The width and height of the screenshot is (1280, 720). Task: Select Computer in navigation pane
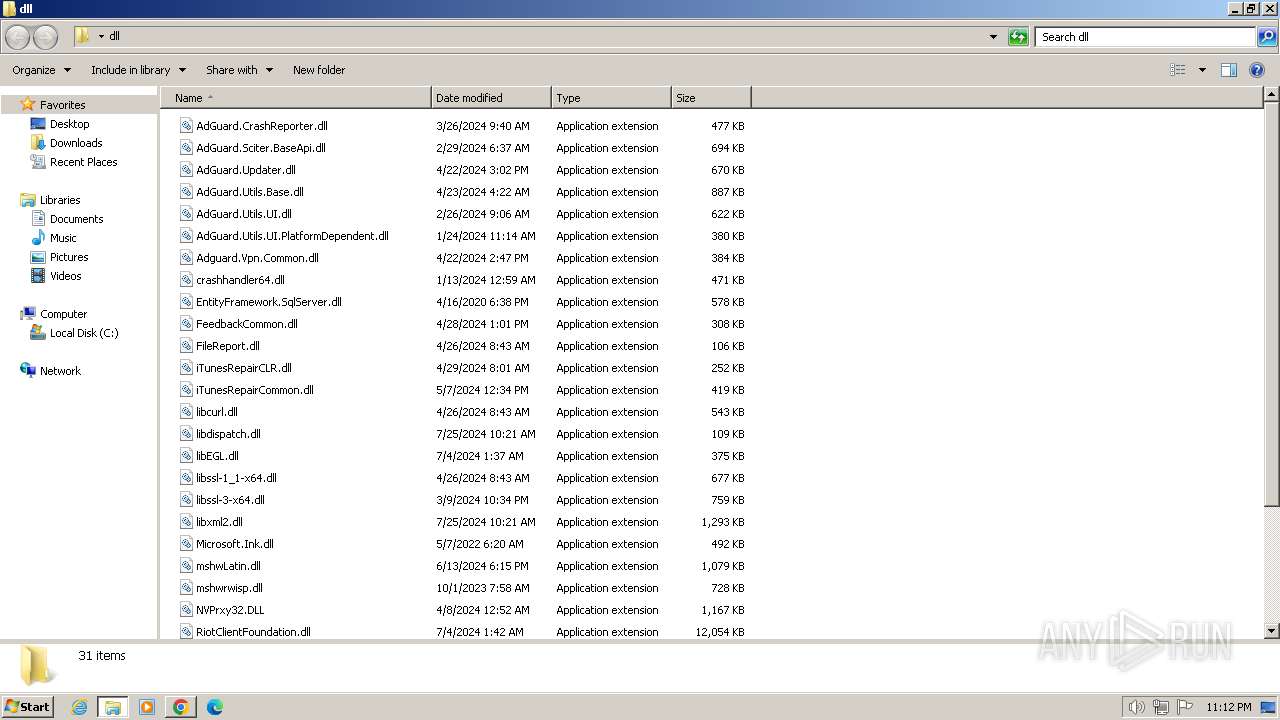pos(63,314)
